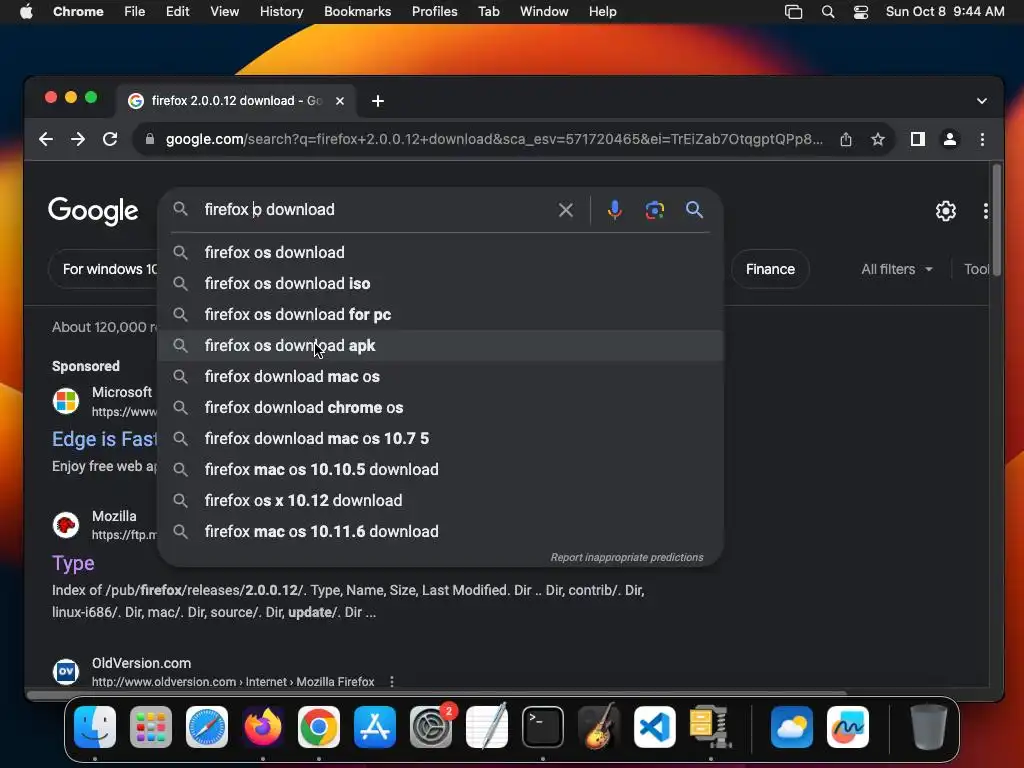Choose suggestion 'firefox os download apk'
The image size is (1024, 768).
[x=441, y=345]
